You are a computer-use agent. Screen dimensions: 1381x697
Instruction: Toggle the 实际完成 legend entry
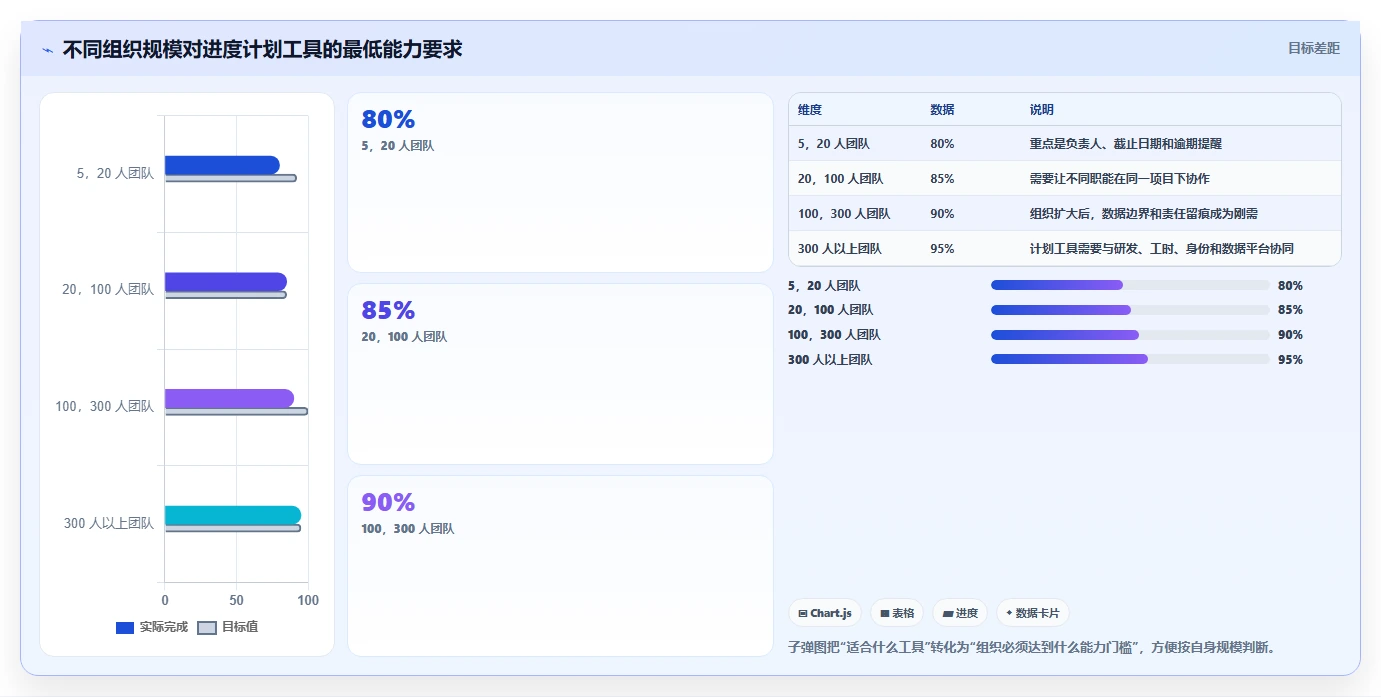[x=152, y=627]
